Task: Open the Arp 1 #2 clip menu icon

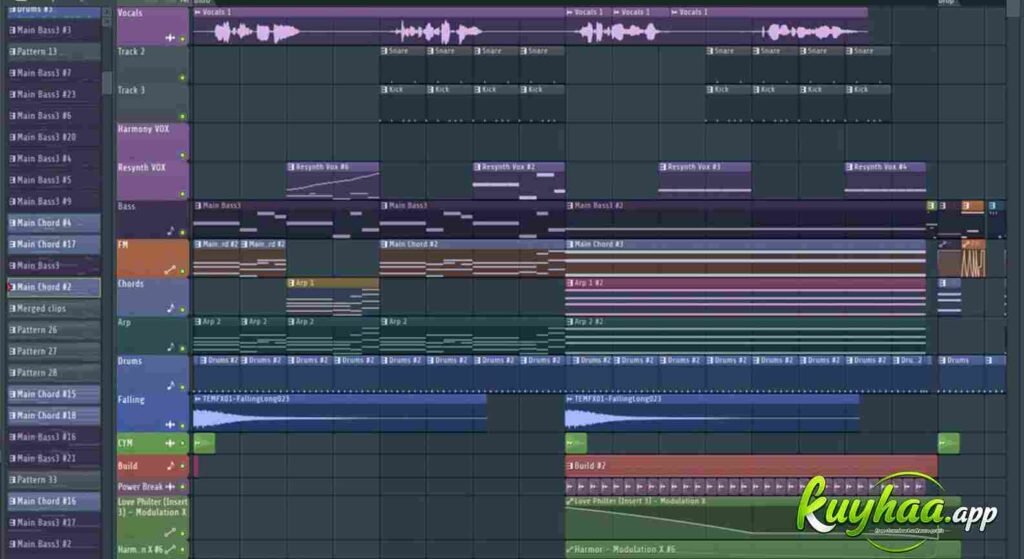Action: (569, 283)
